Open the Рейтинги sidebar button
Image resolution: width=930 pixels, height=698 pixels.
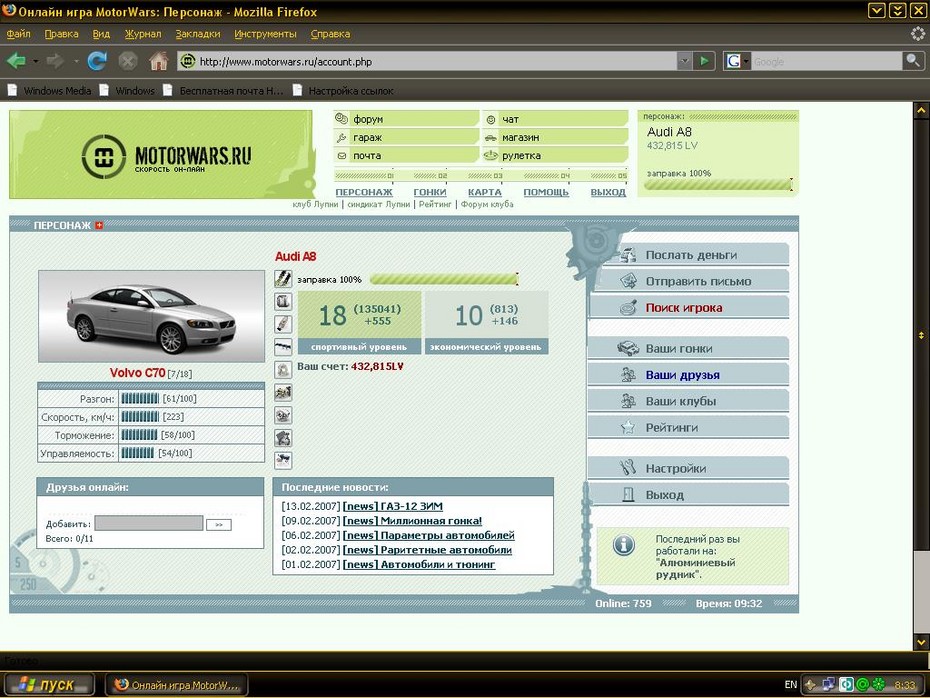[688, 427]
